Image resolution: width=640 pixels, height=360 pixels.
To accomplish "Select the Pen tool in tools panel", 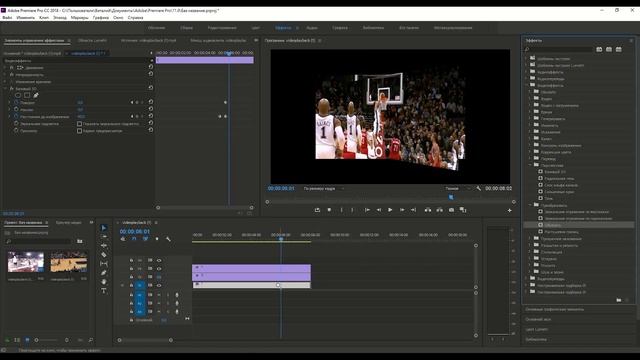I will [x=104, y=273].
